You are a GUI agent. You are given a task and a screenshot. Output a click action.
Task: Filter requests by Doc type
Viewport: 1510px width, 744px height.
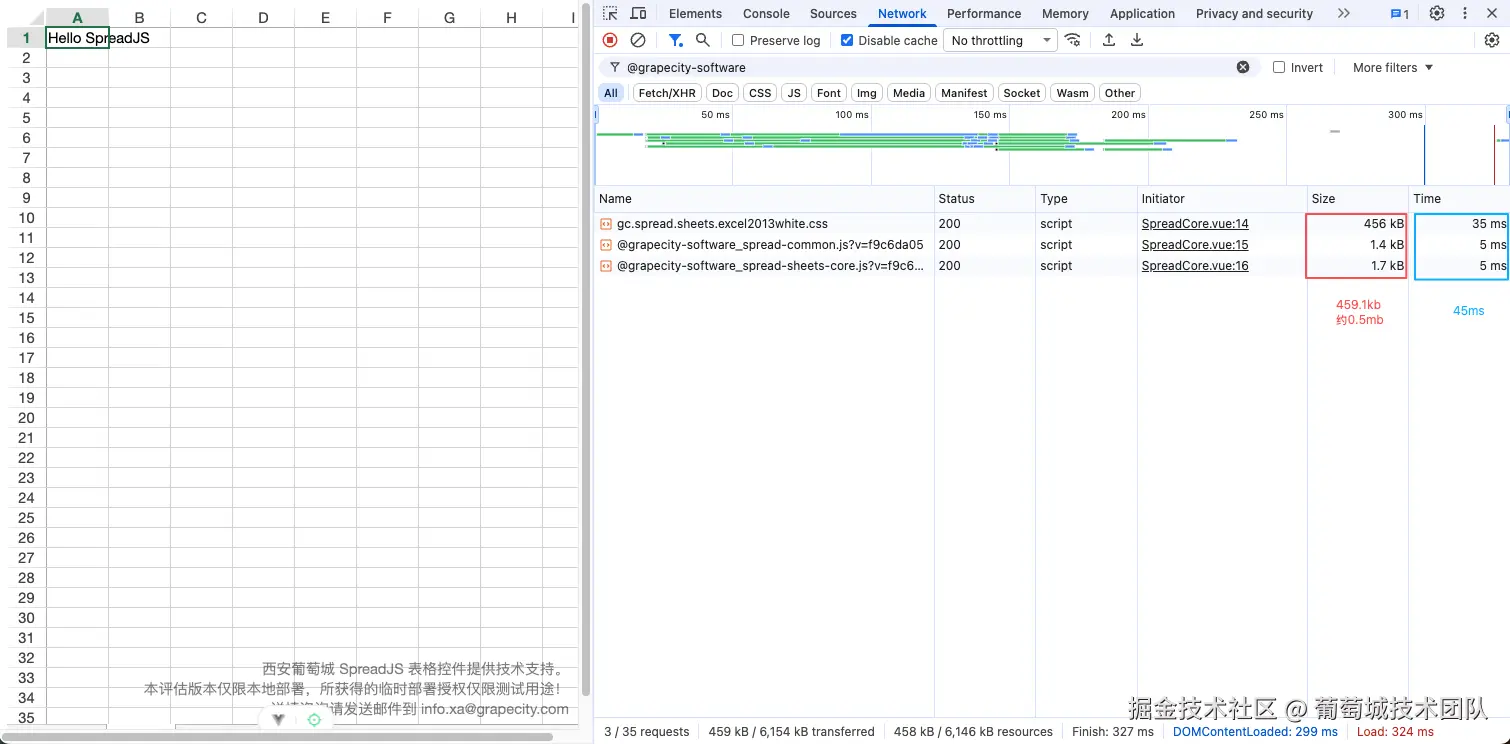click(x=723, y=93)
